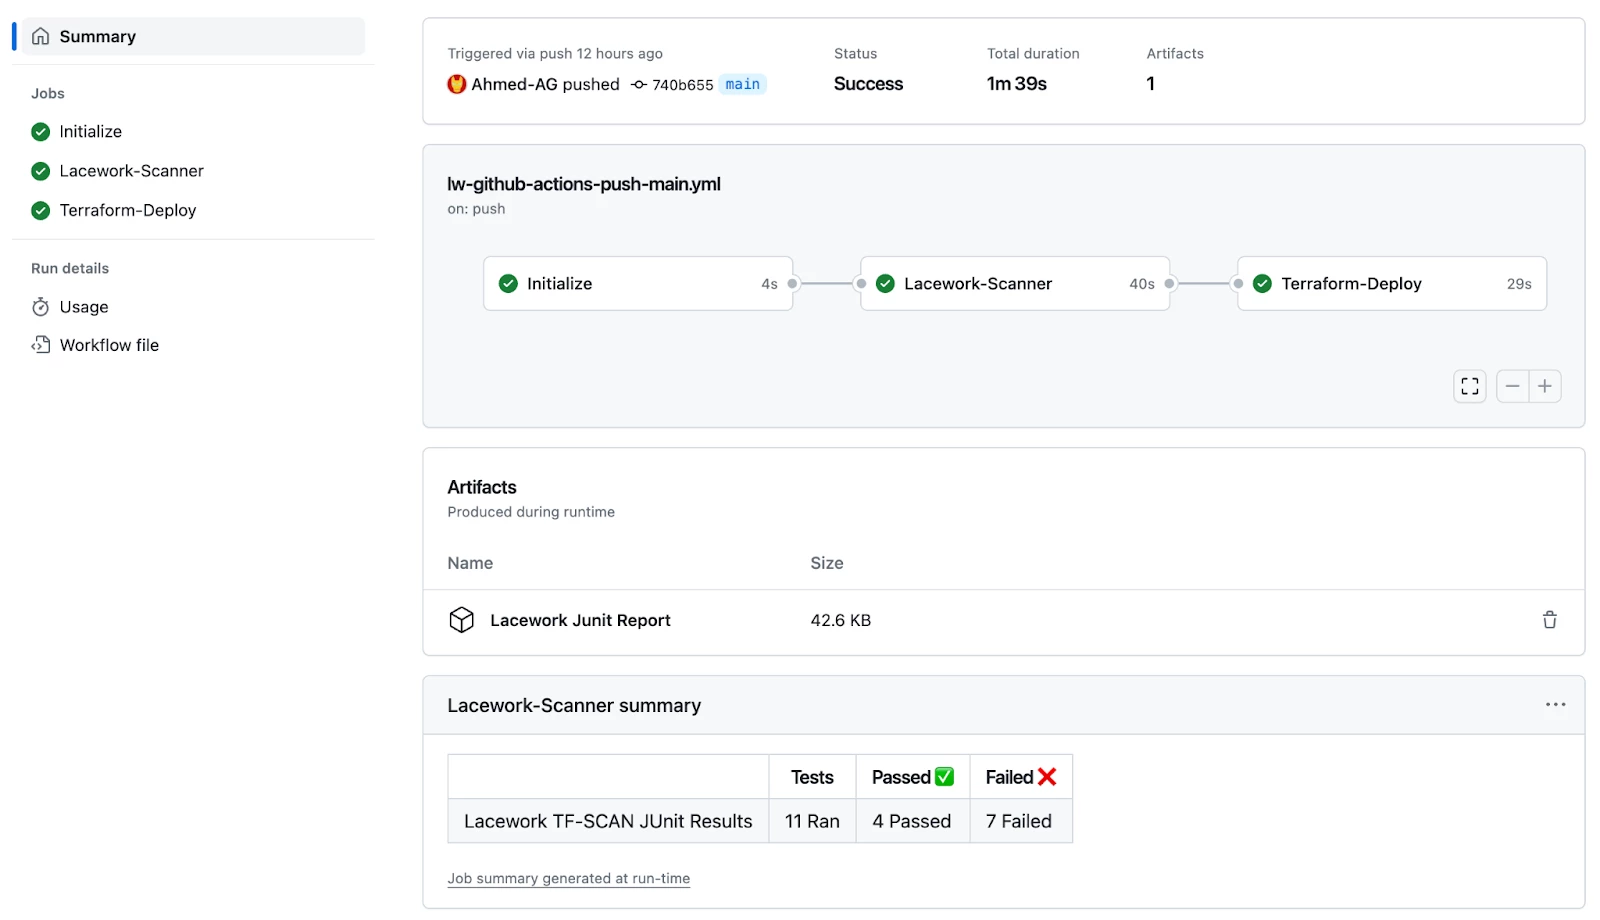Follow the Job summary generated at run-time link
This screenshot has width=1600, height=920.
569,879
